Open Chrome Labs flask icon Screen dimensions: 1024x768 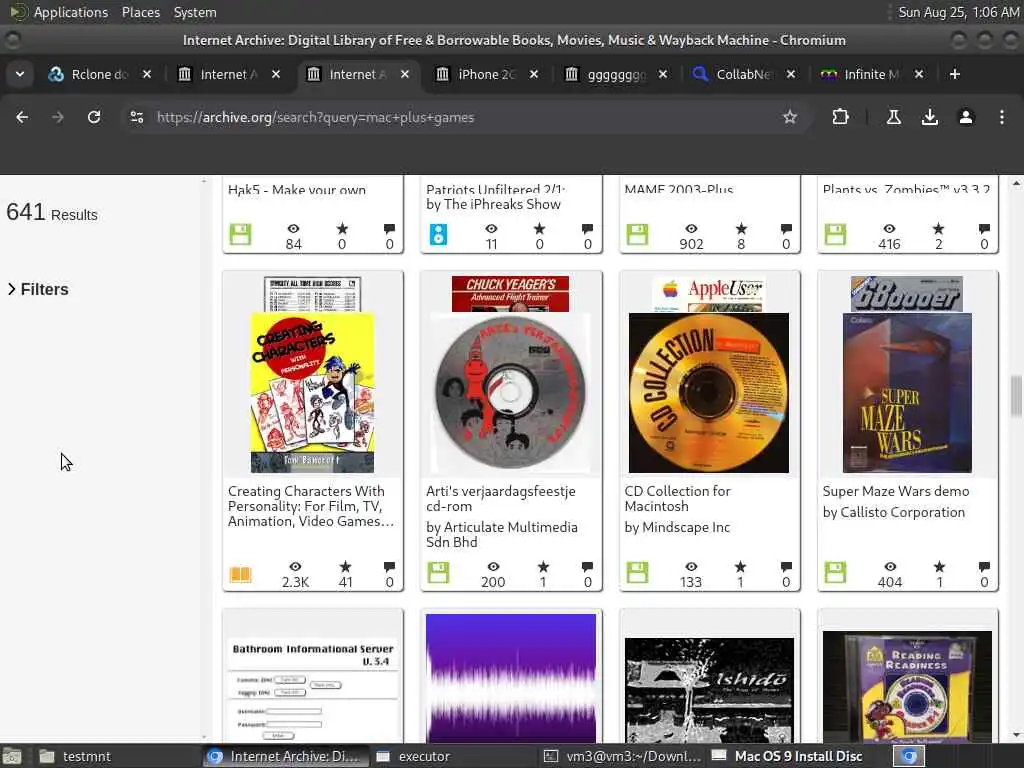click(x=893, y=117)
